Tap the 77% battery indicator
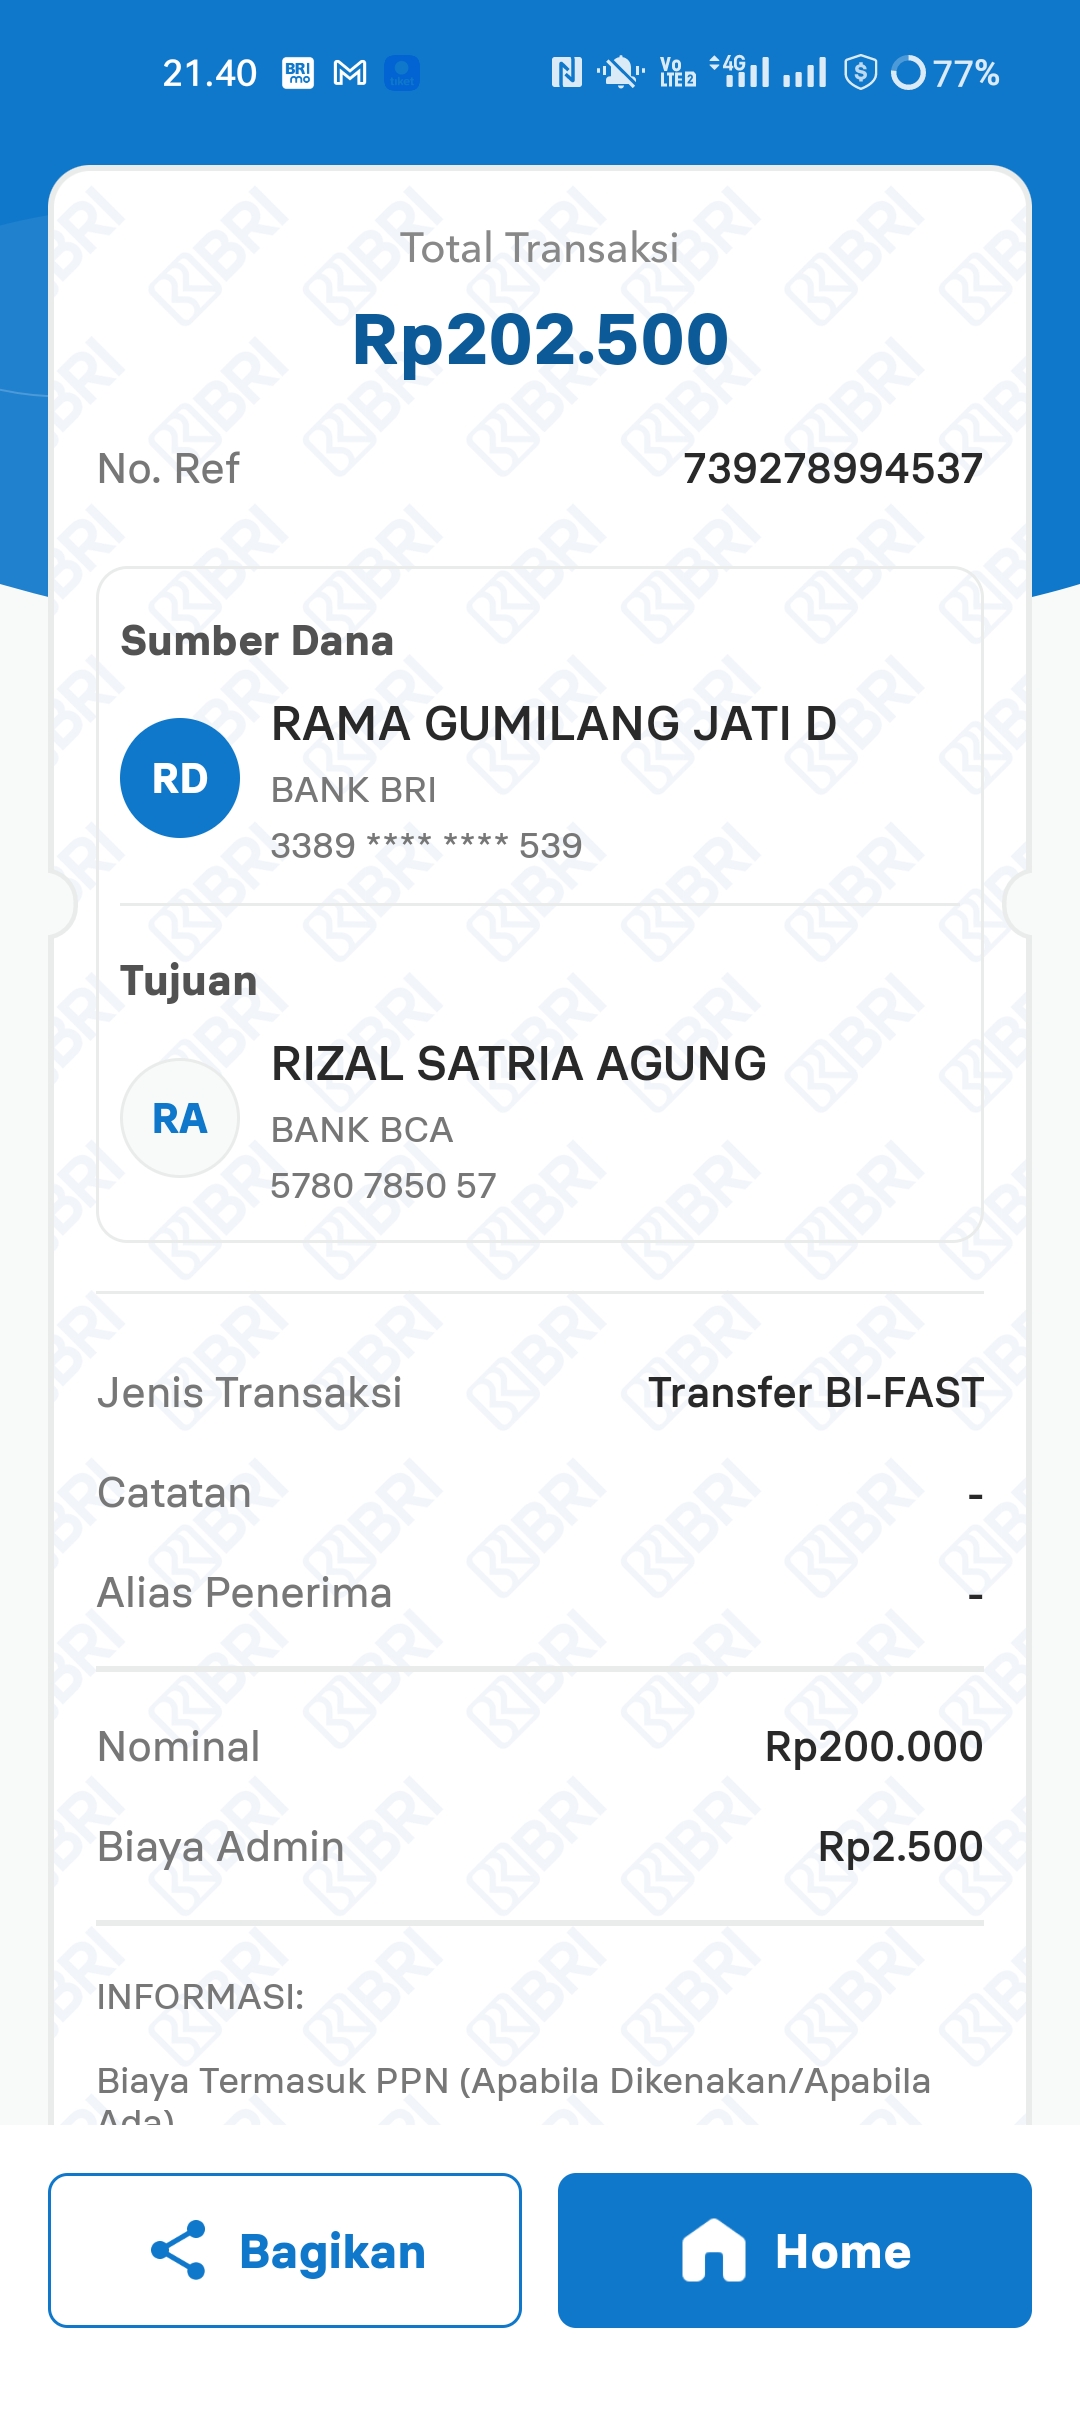Image resolution: width=1080 pixels, height=2412 pixels. (x=945, y=73)
